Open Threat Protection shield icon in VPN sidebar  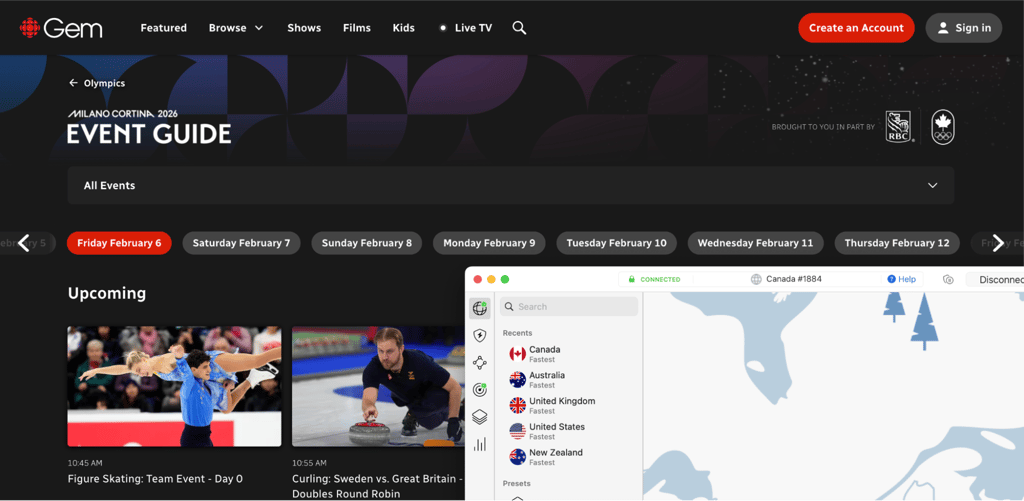[x=480, y=336]
